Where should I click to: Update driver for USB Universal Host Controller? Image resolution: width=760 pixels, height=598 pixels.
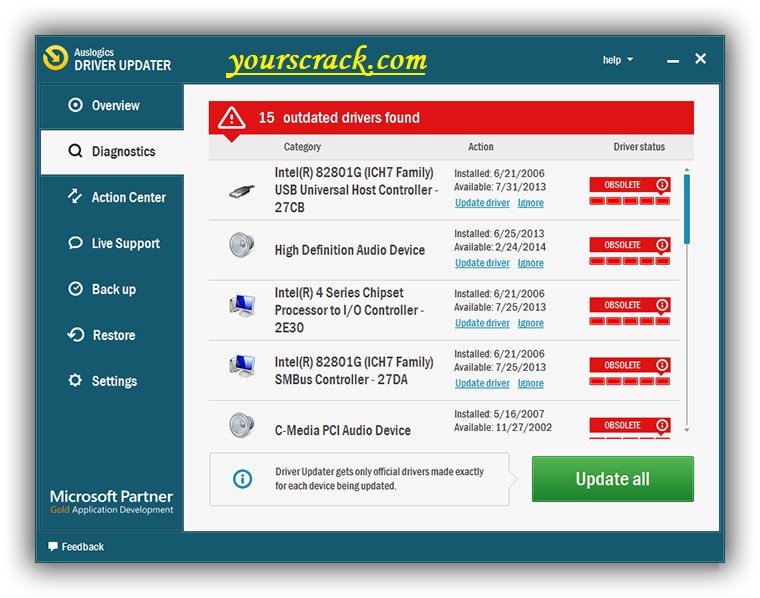[x=482, y=203]
